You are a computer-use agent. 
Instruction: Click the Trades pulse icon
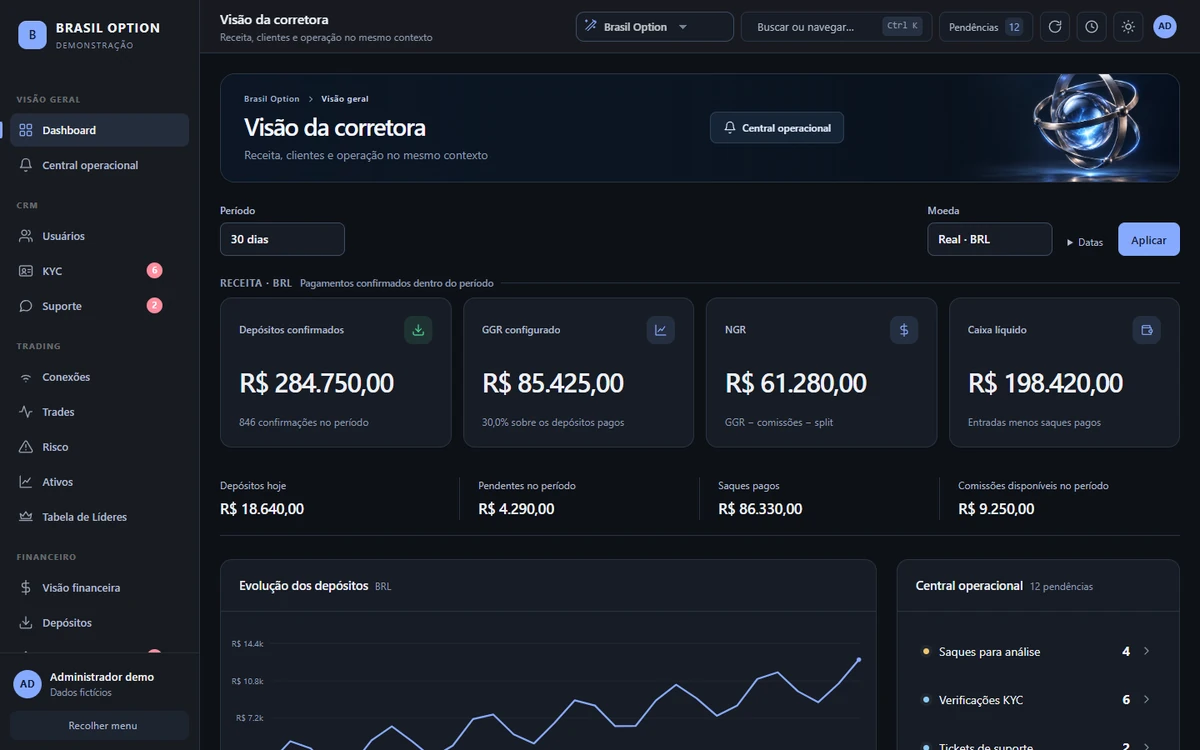click(x=26, y=412)
